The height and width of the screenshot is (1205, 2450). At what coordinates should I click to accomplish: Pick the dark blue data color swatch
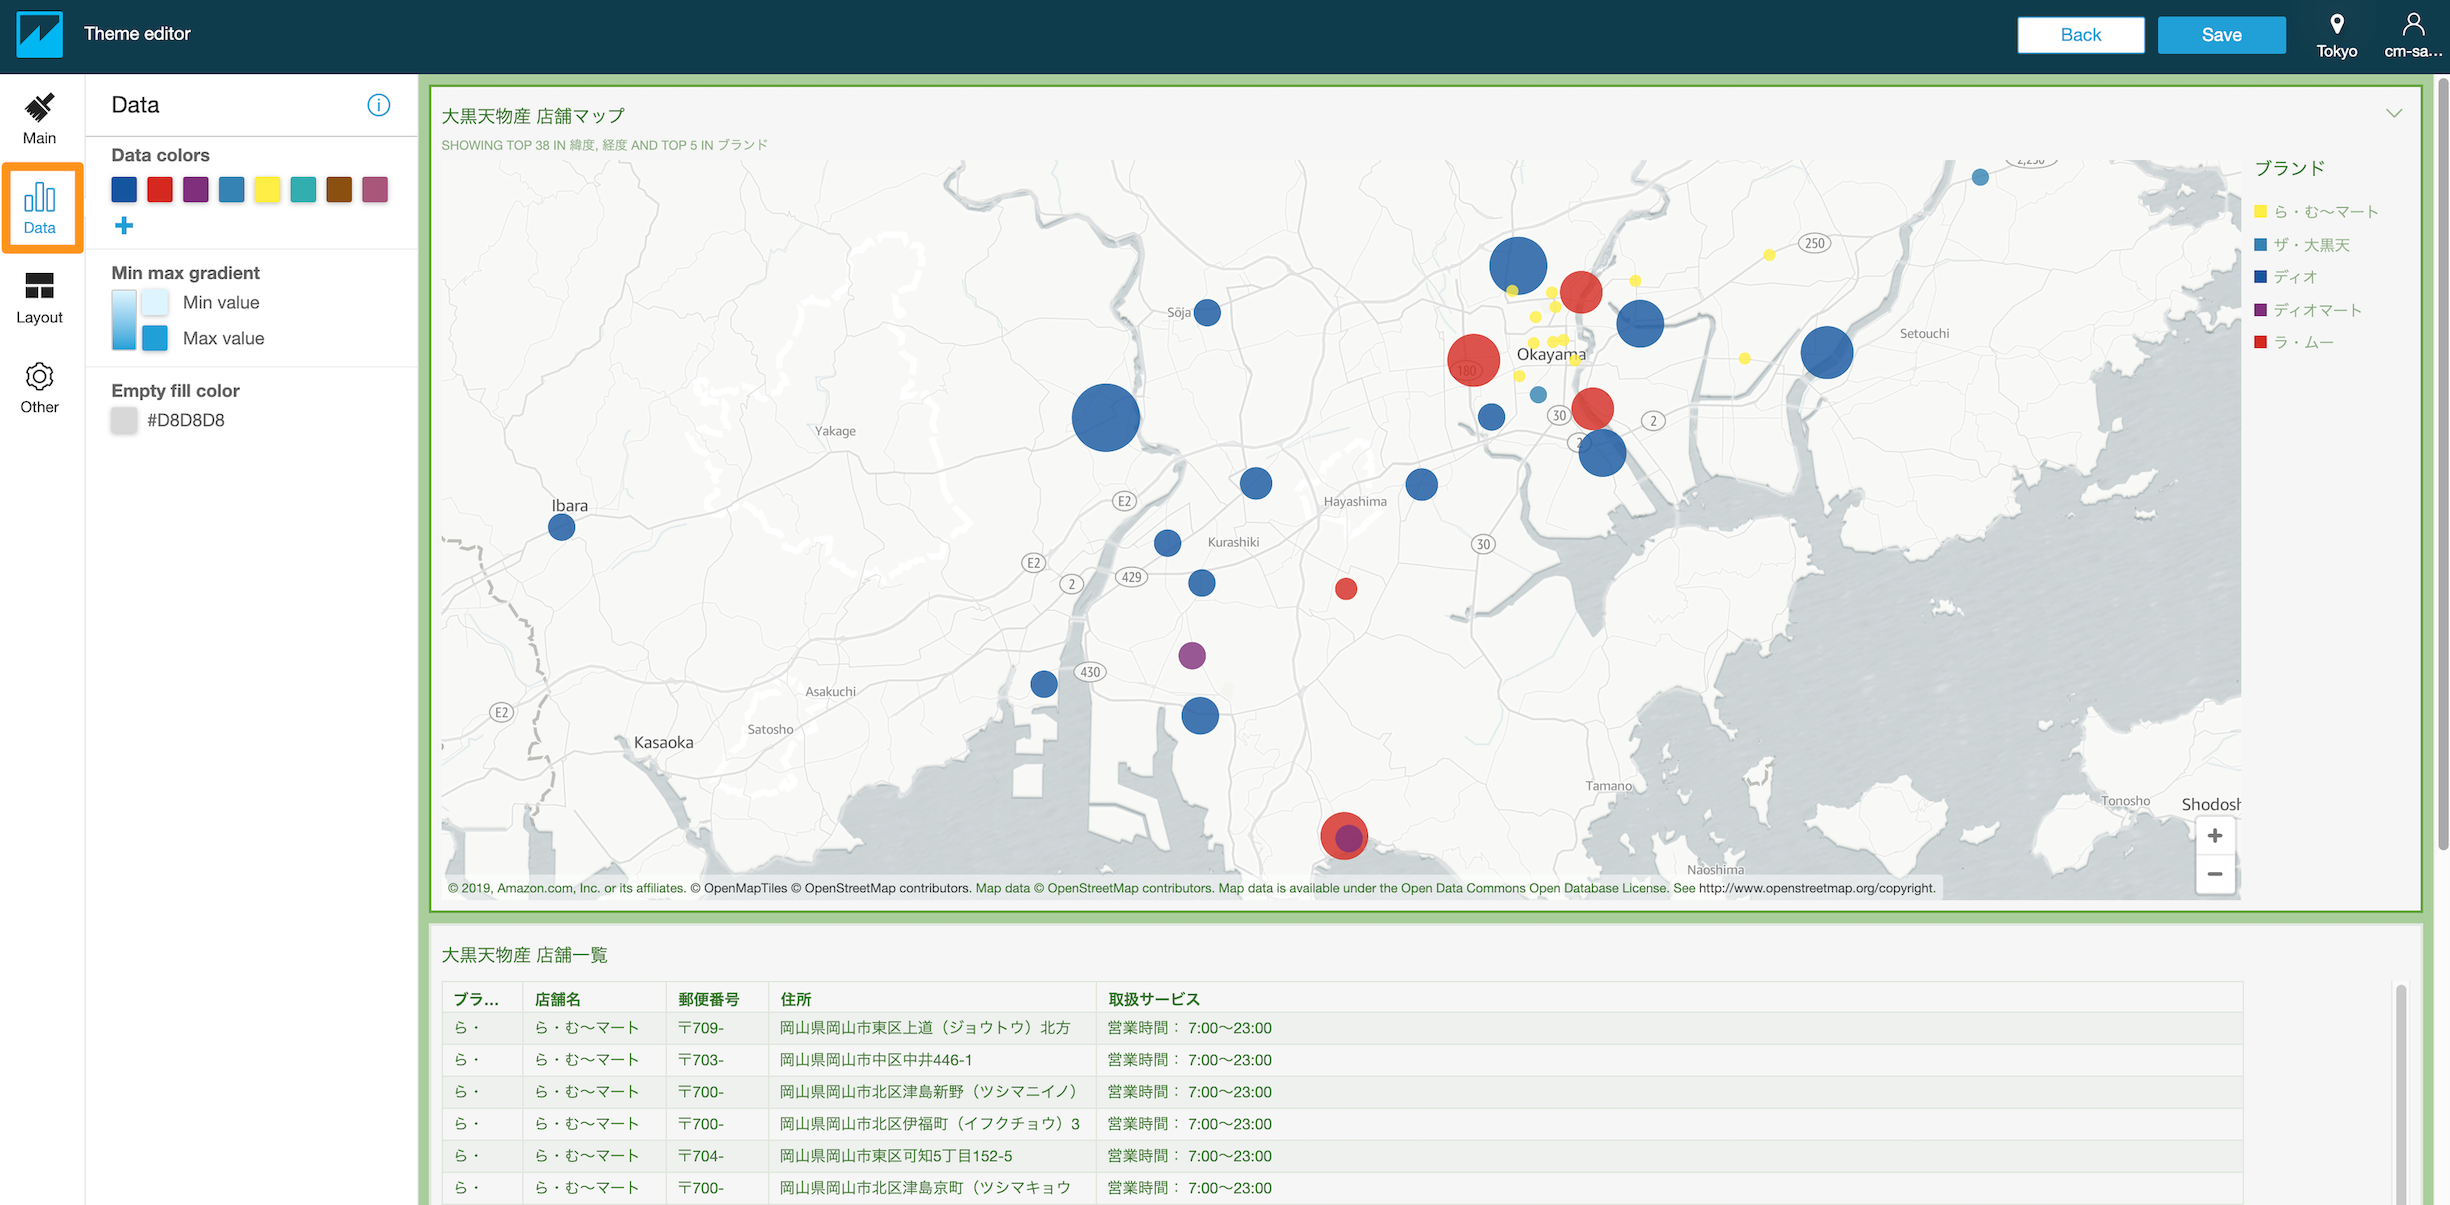click(124, 190)
